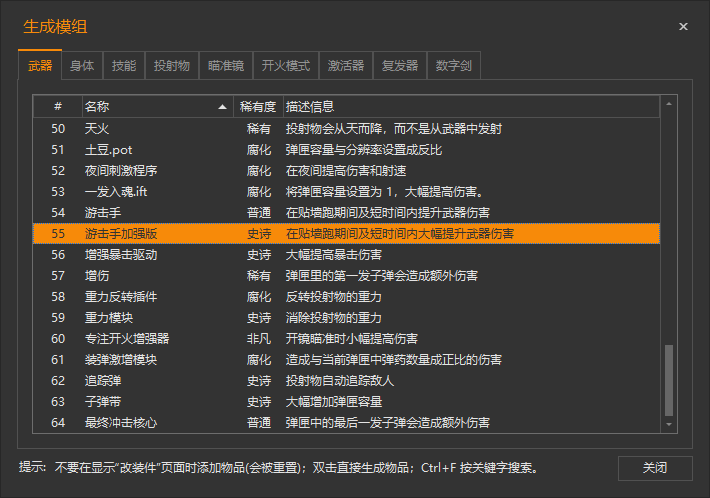Image resolution: width=710 pixels, height=498 pixels.
Task: Open the 开火模式 tab
Action: (286, 66)
